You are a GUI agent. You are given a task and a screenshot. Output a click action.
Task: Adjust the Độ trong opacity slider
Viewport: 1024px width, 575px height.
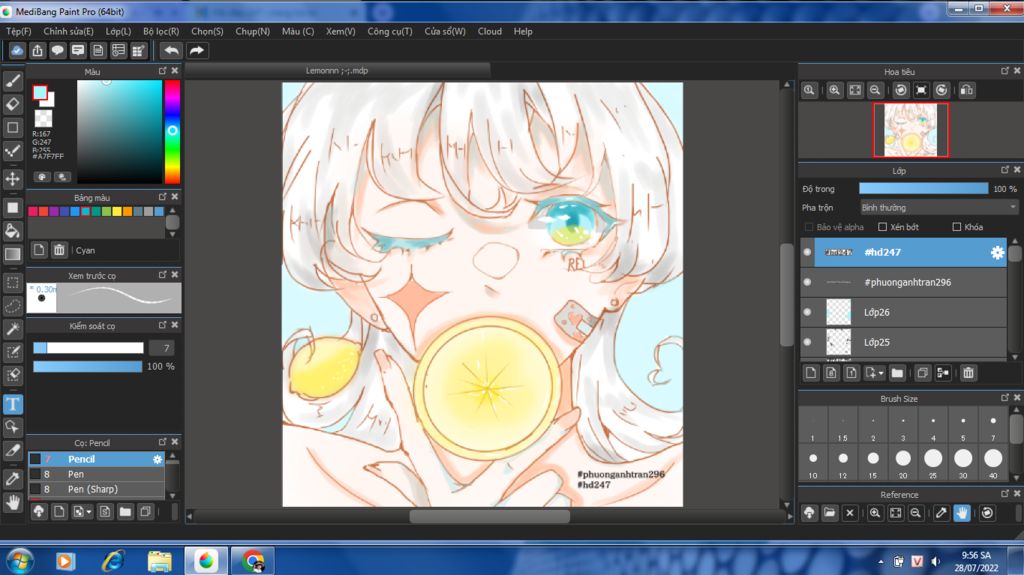[x=923, y=188]
